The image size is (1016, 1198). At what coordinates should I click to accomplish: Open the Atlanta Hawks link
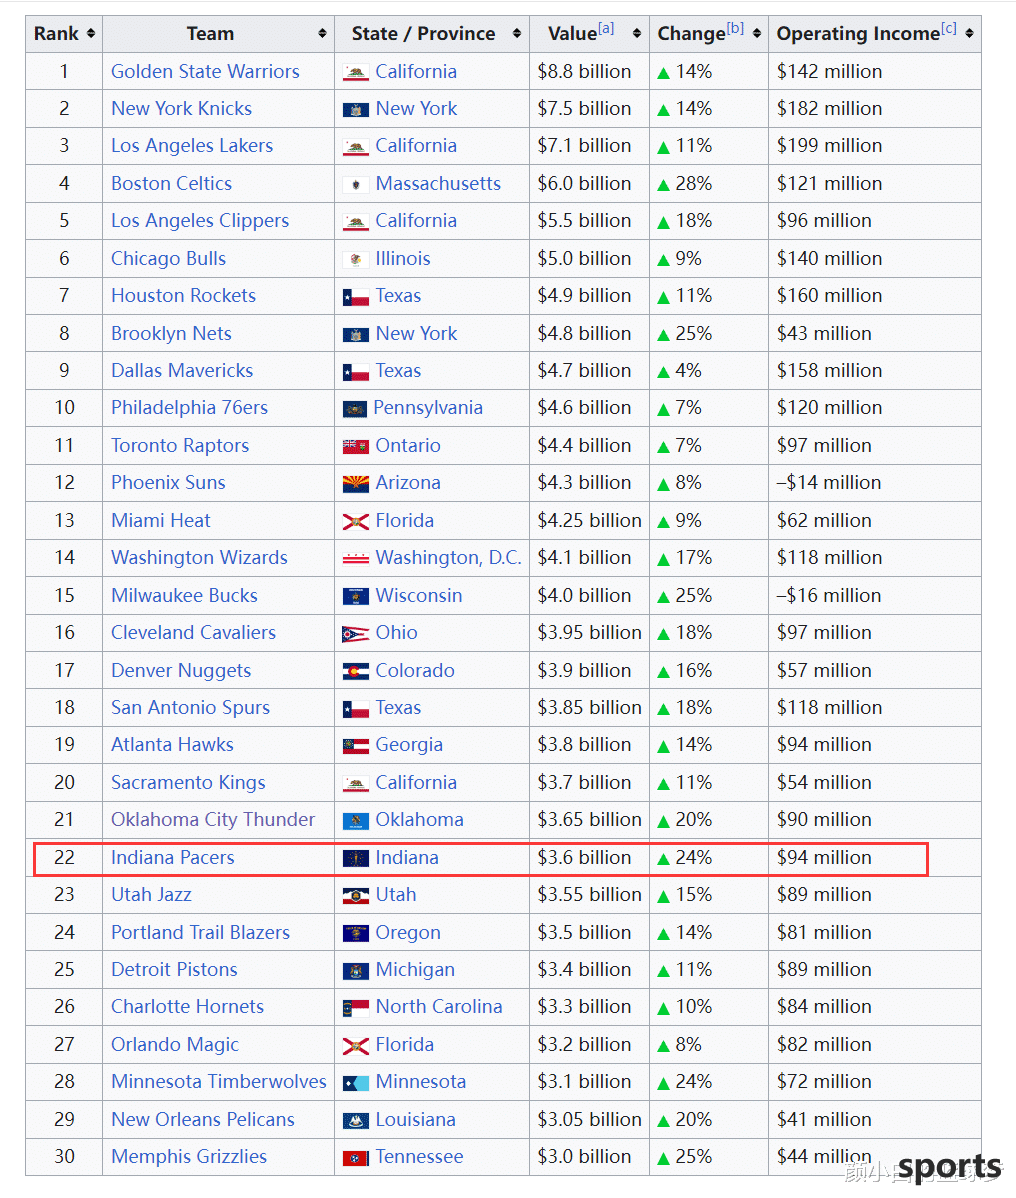tap(173, 746)
